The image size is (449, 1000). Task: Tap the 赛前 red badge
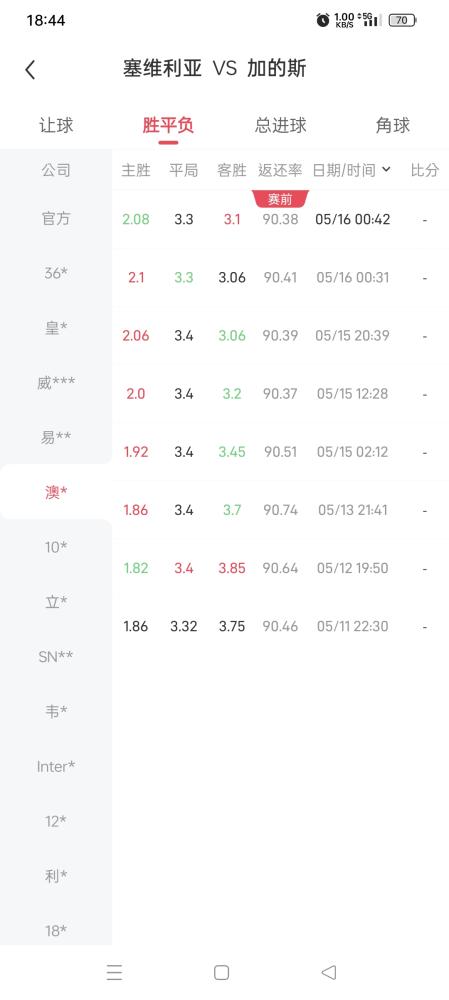(x=280, y=199)
